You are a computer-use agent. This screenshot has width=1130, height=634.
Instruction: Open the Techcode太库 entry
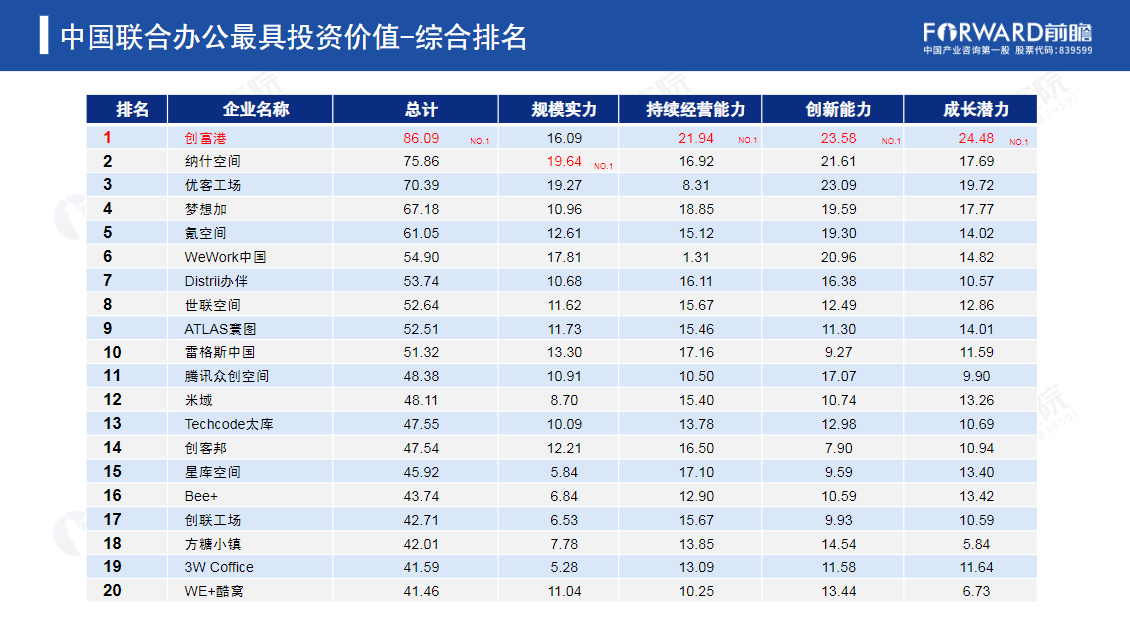229,424
